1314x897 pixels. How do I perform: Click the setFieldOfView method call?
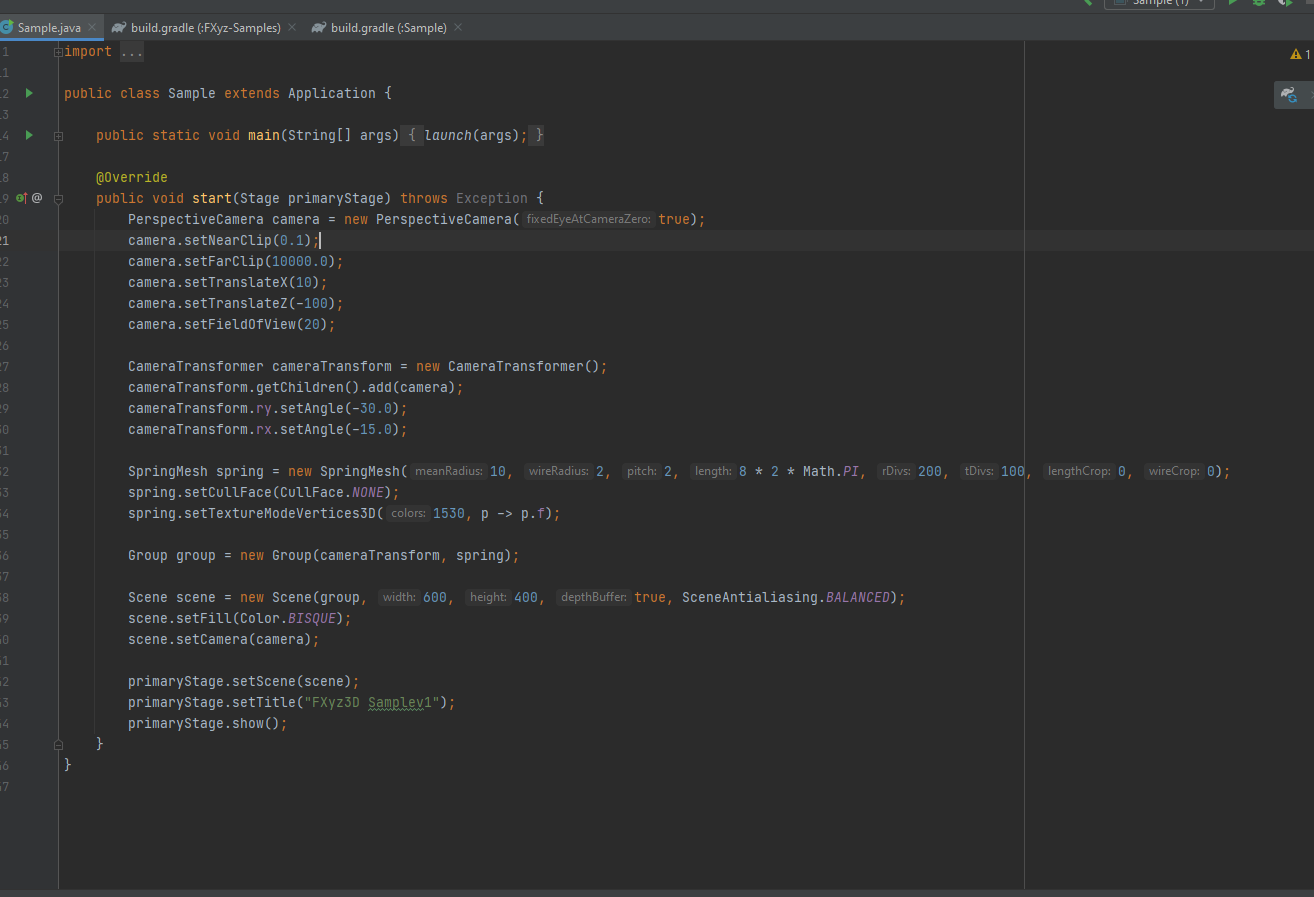[240, 324]
